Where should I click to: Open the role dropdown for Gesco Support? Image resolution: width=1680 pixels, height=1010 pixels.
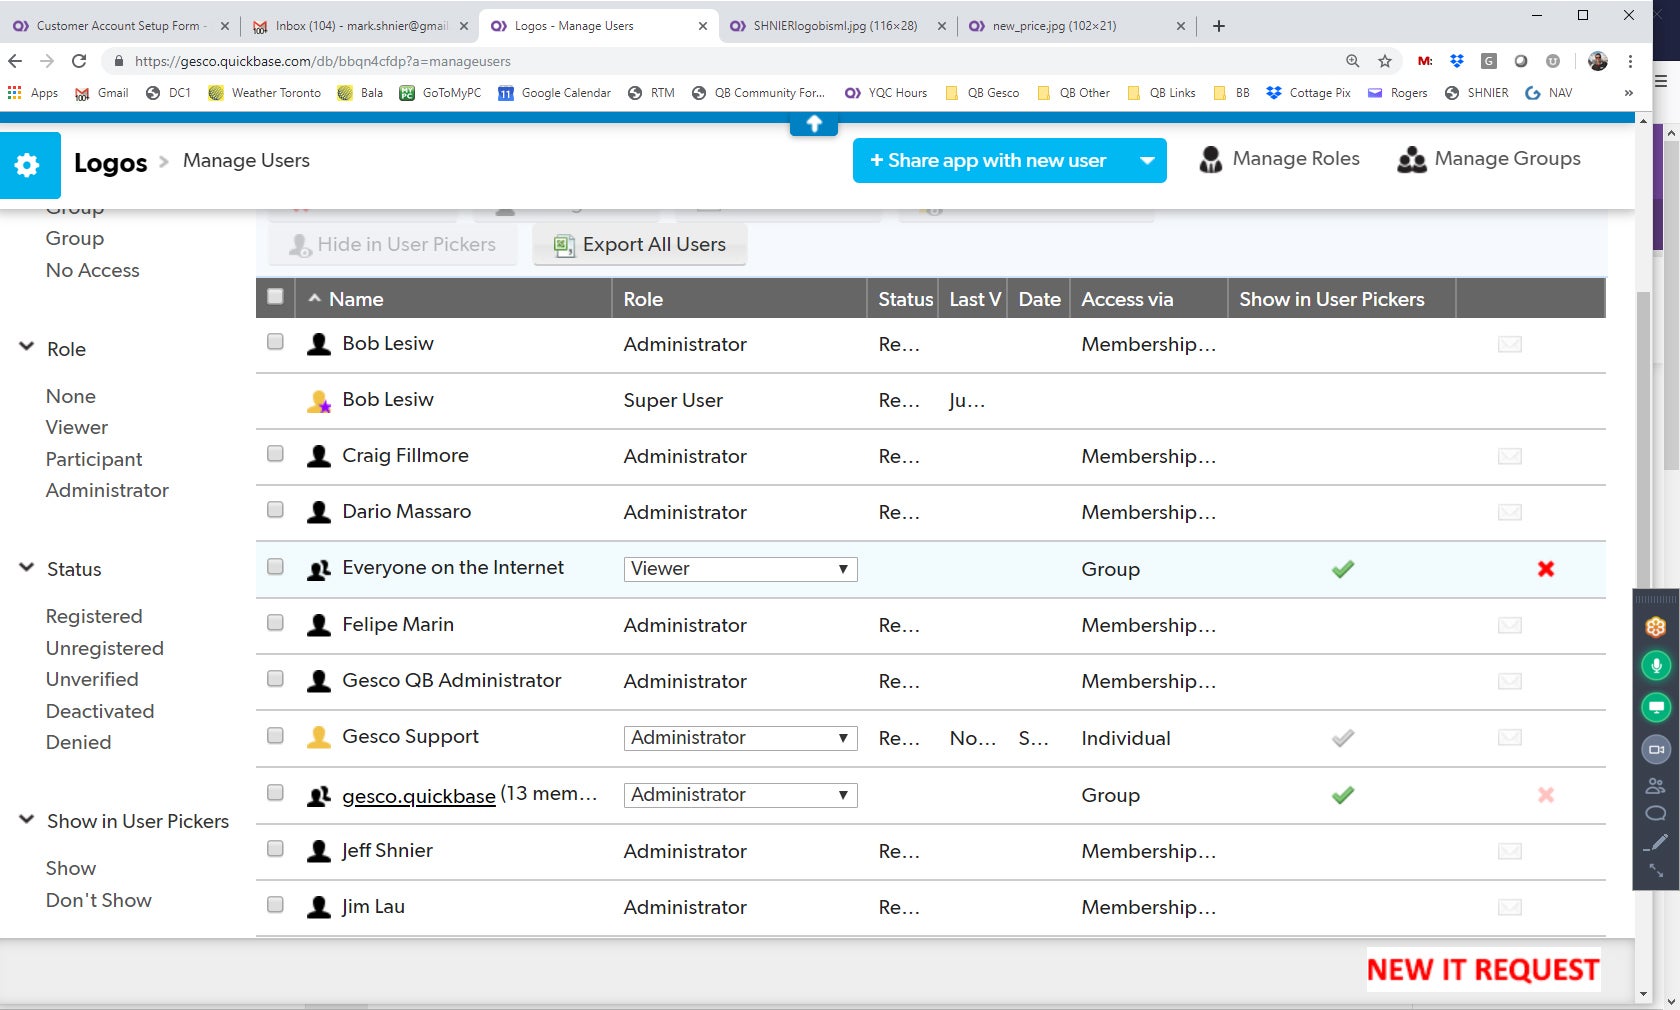[x=740, y=738]
